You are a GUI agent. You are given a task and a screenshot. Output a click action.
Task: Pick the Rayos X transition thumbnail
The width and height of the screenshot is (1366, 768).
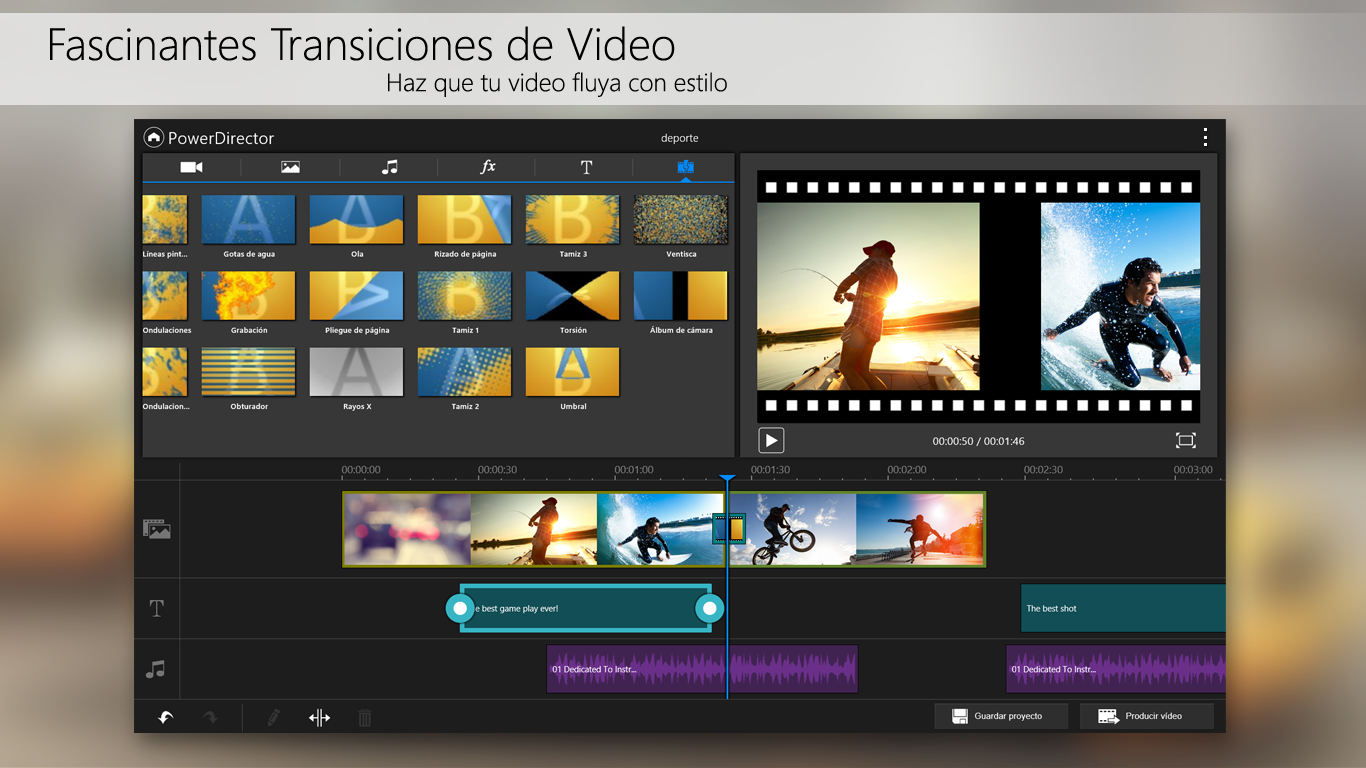pyautogui.click(x=356, y=372)
